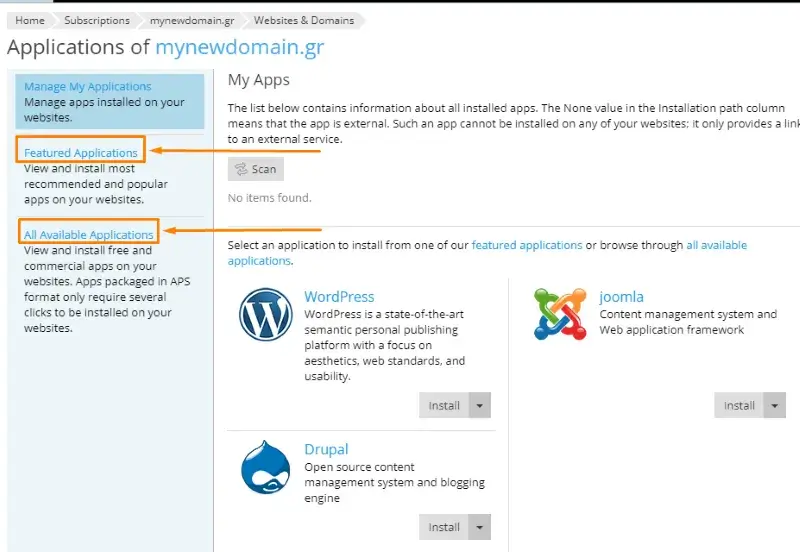
Task: Open All Available Applications sidebar link
Action: point(89,235)
